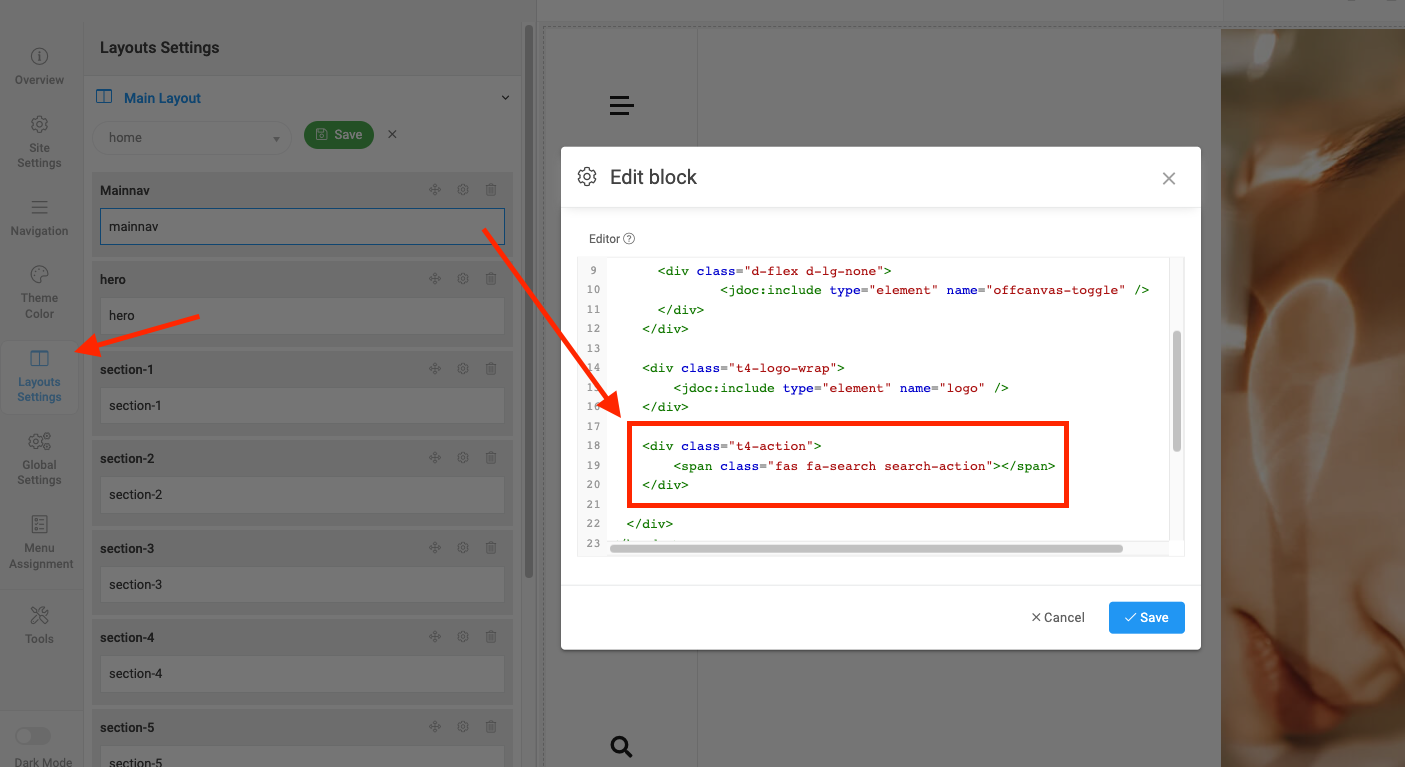
Task: Cancel the Edit block dialog
Action: point(1058,618)
